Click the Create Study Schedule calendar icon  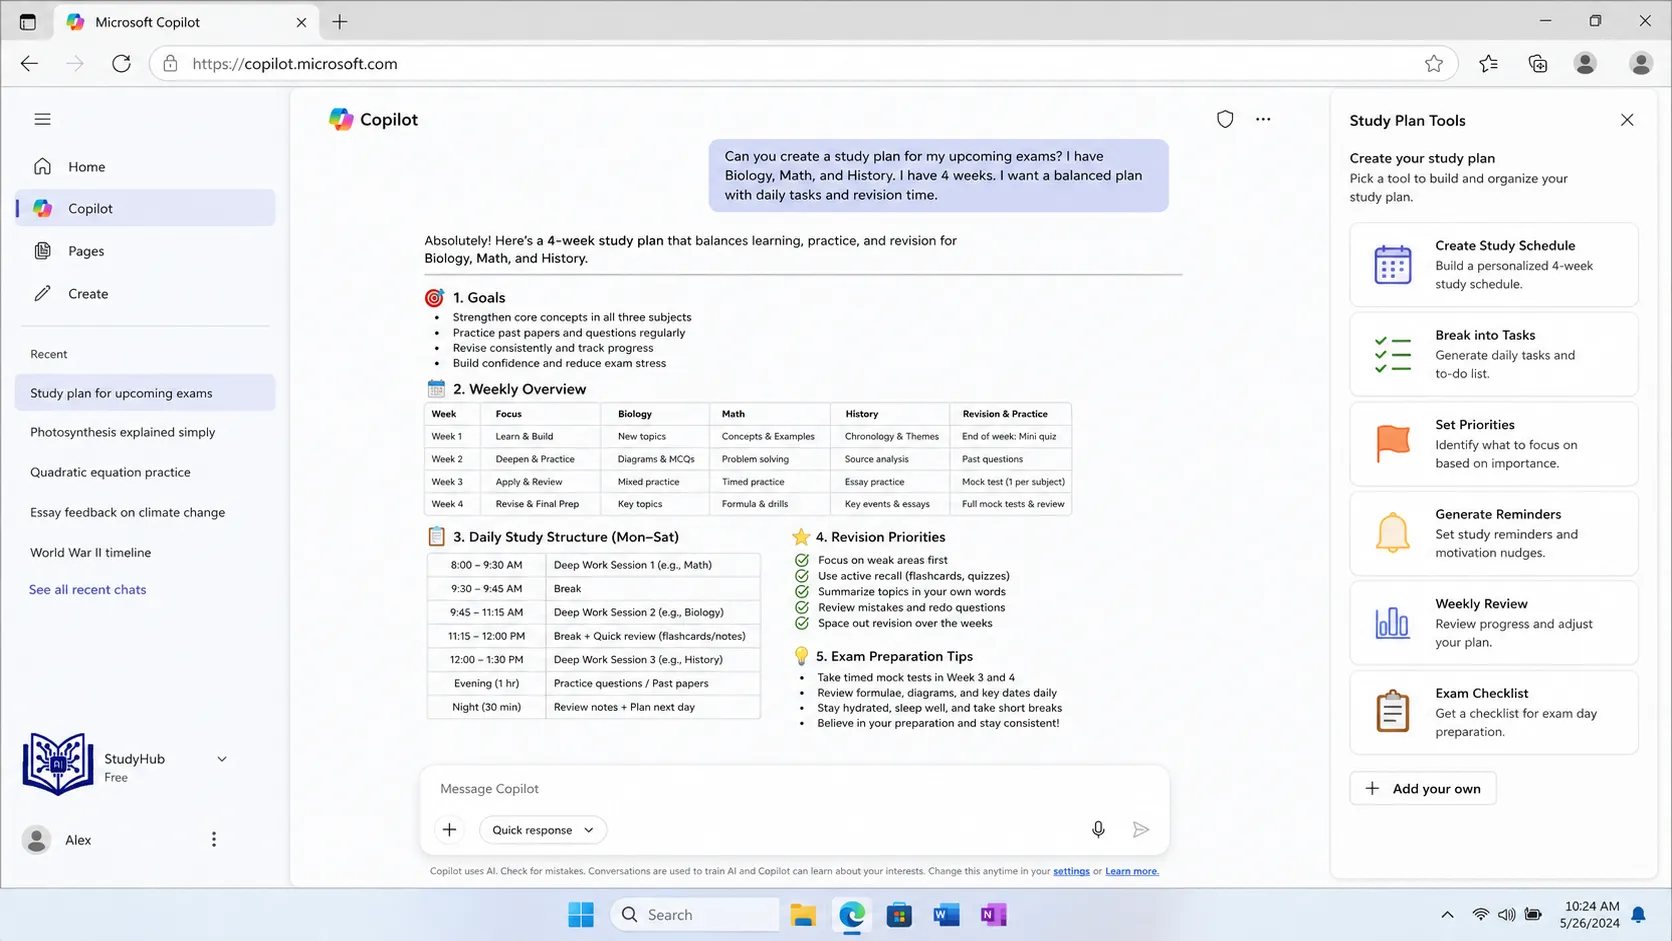pos(1392,265)
